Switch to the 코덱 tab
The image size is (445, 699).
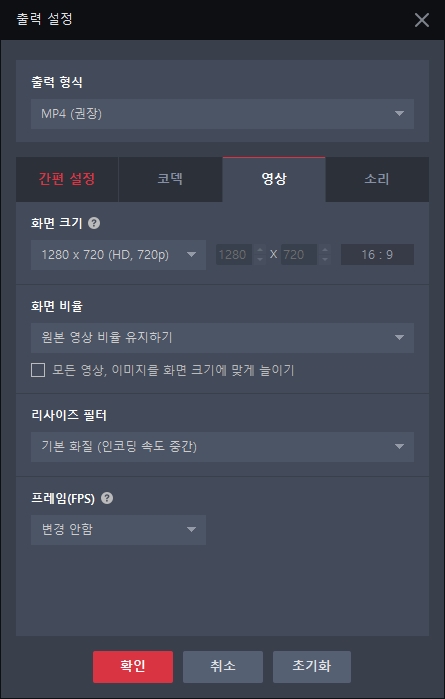tap(170, 179)
